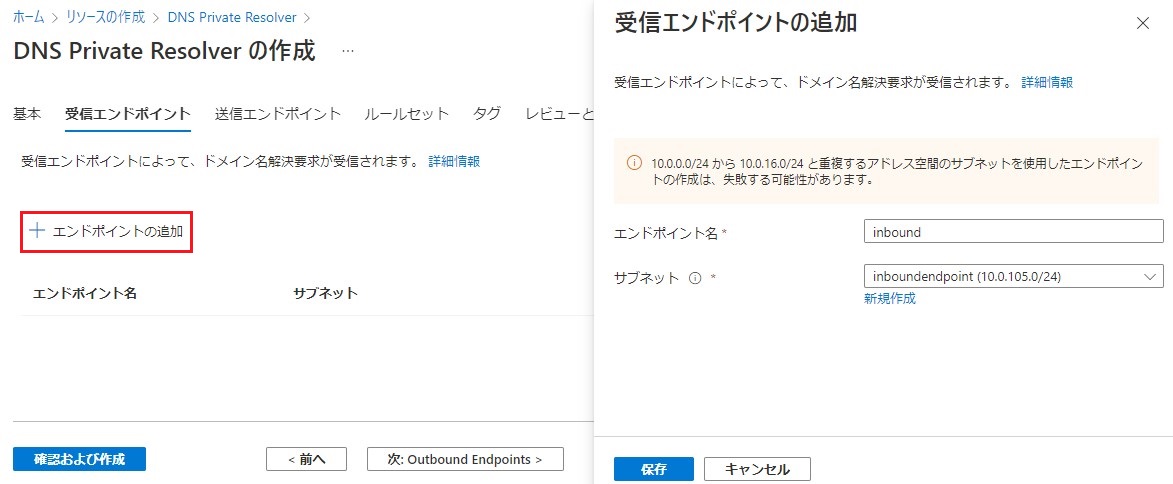This screenshot has height=484, width=1173.
Task: Open the リソースの作成 breadcrumb
Action: coord(105,16)
